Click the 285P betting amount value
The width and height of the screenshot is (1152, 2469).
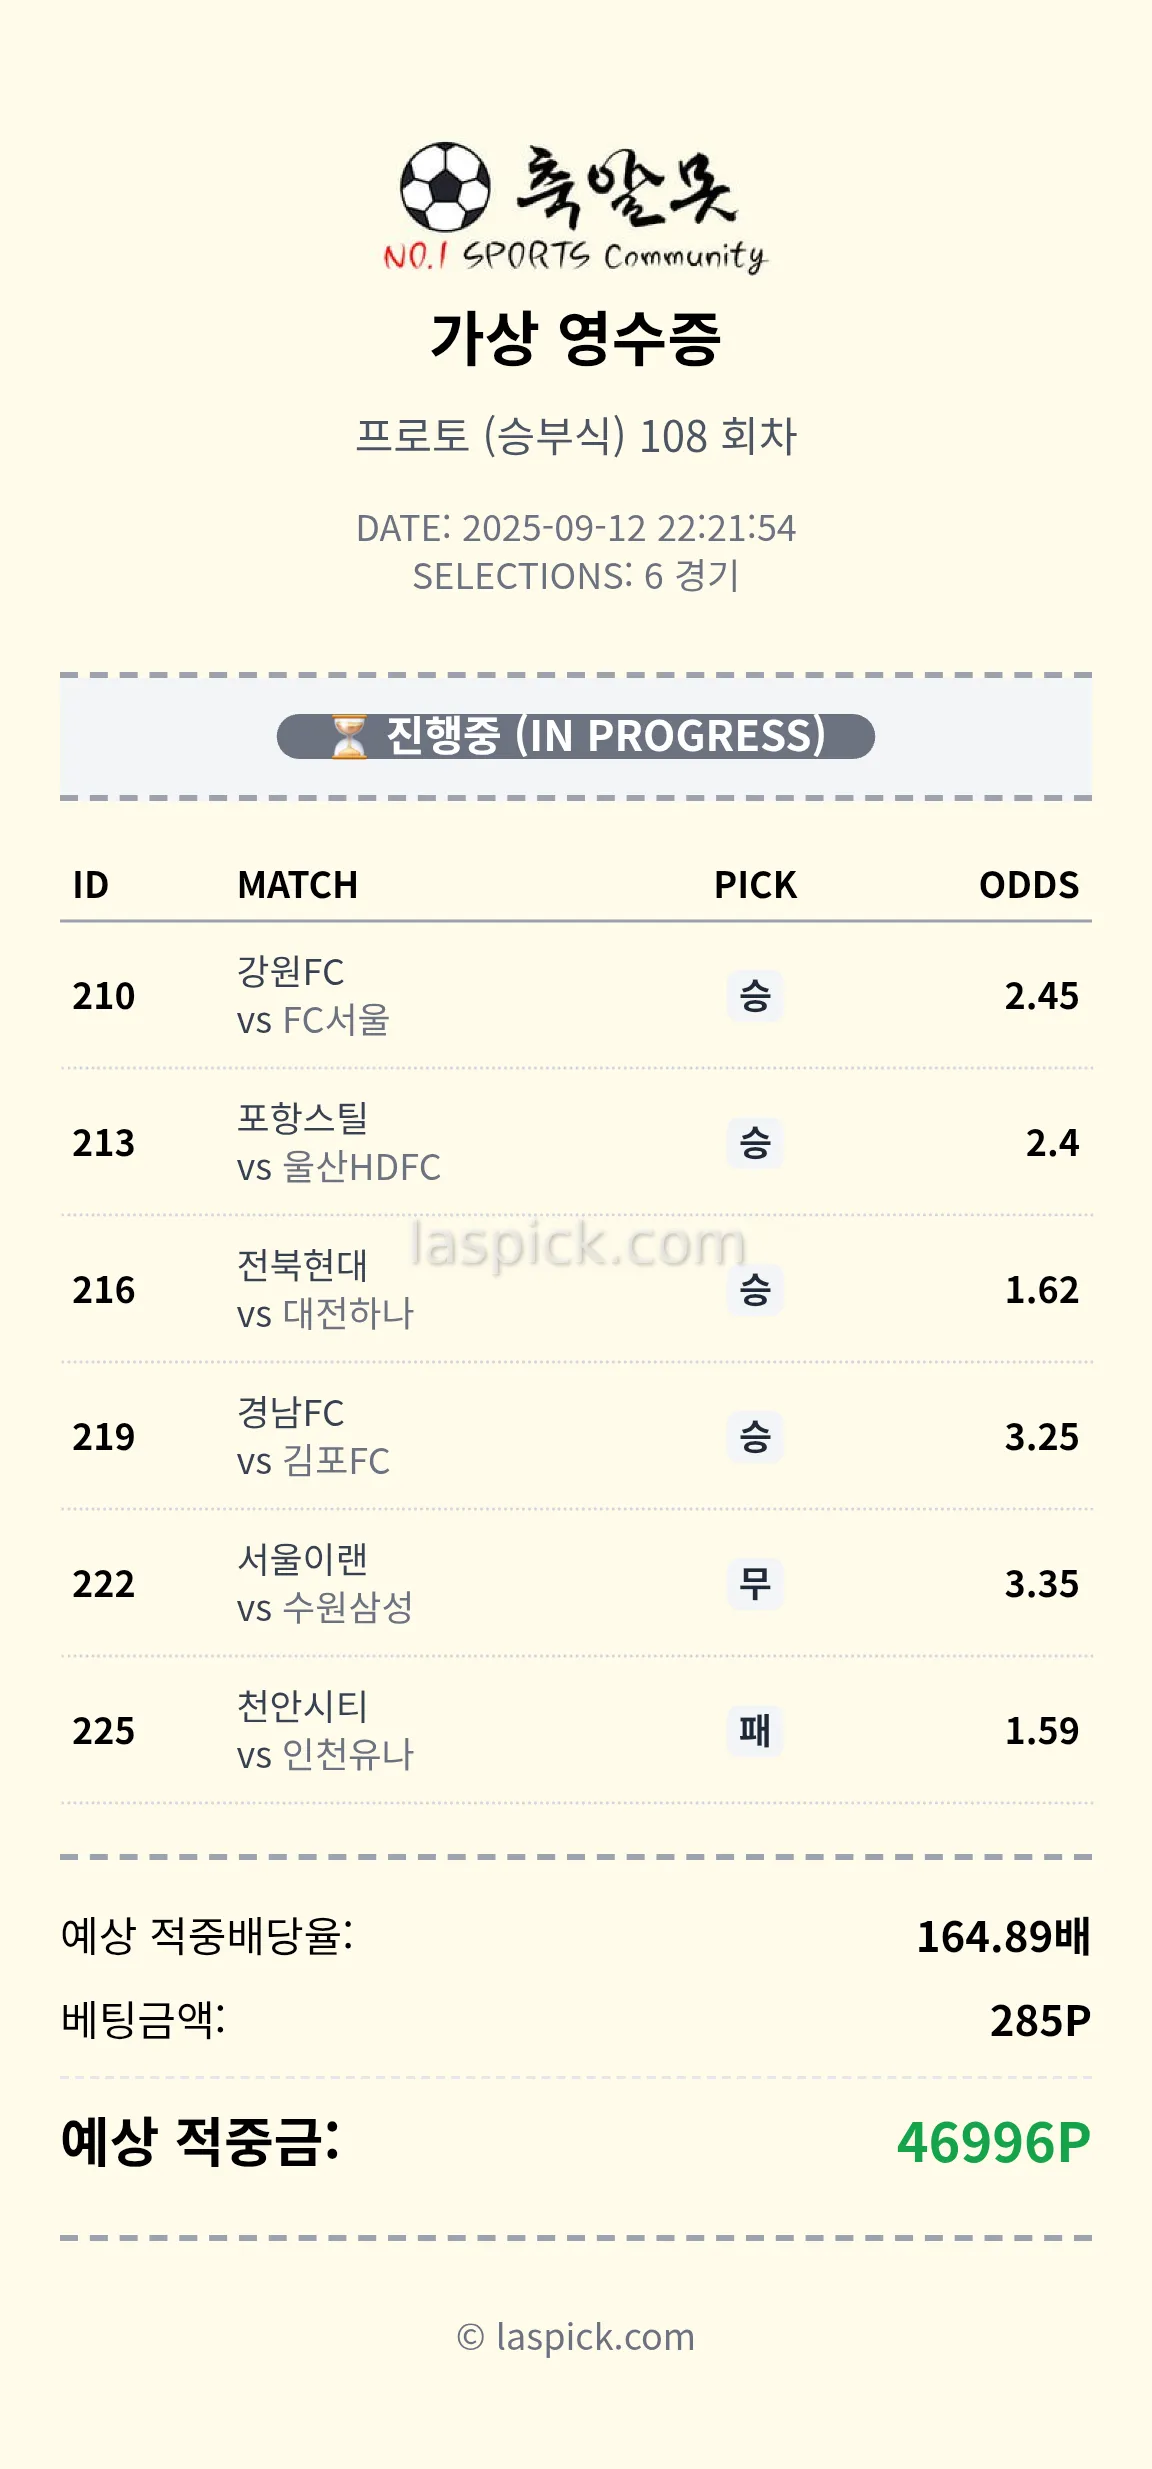(x=1040, y=2021)
